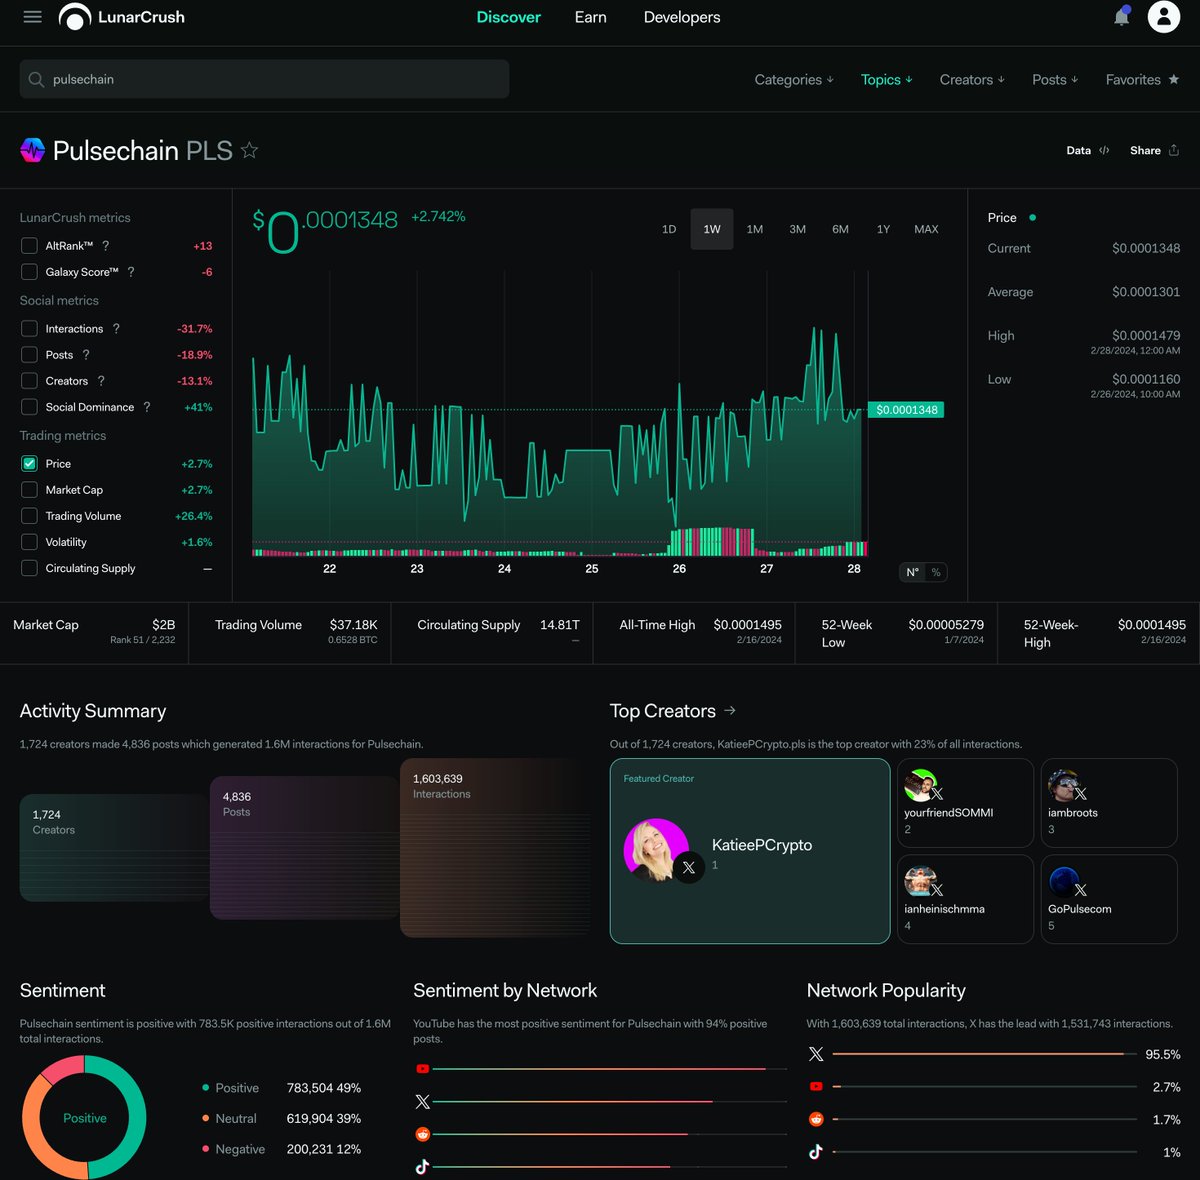Check the Volatility box

(x=29, y=542)
